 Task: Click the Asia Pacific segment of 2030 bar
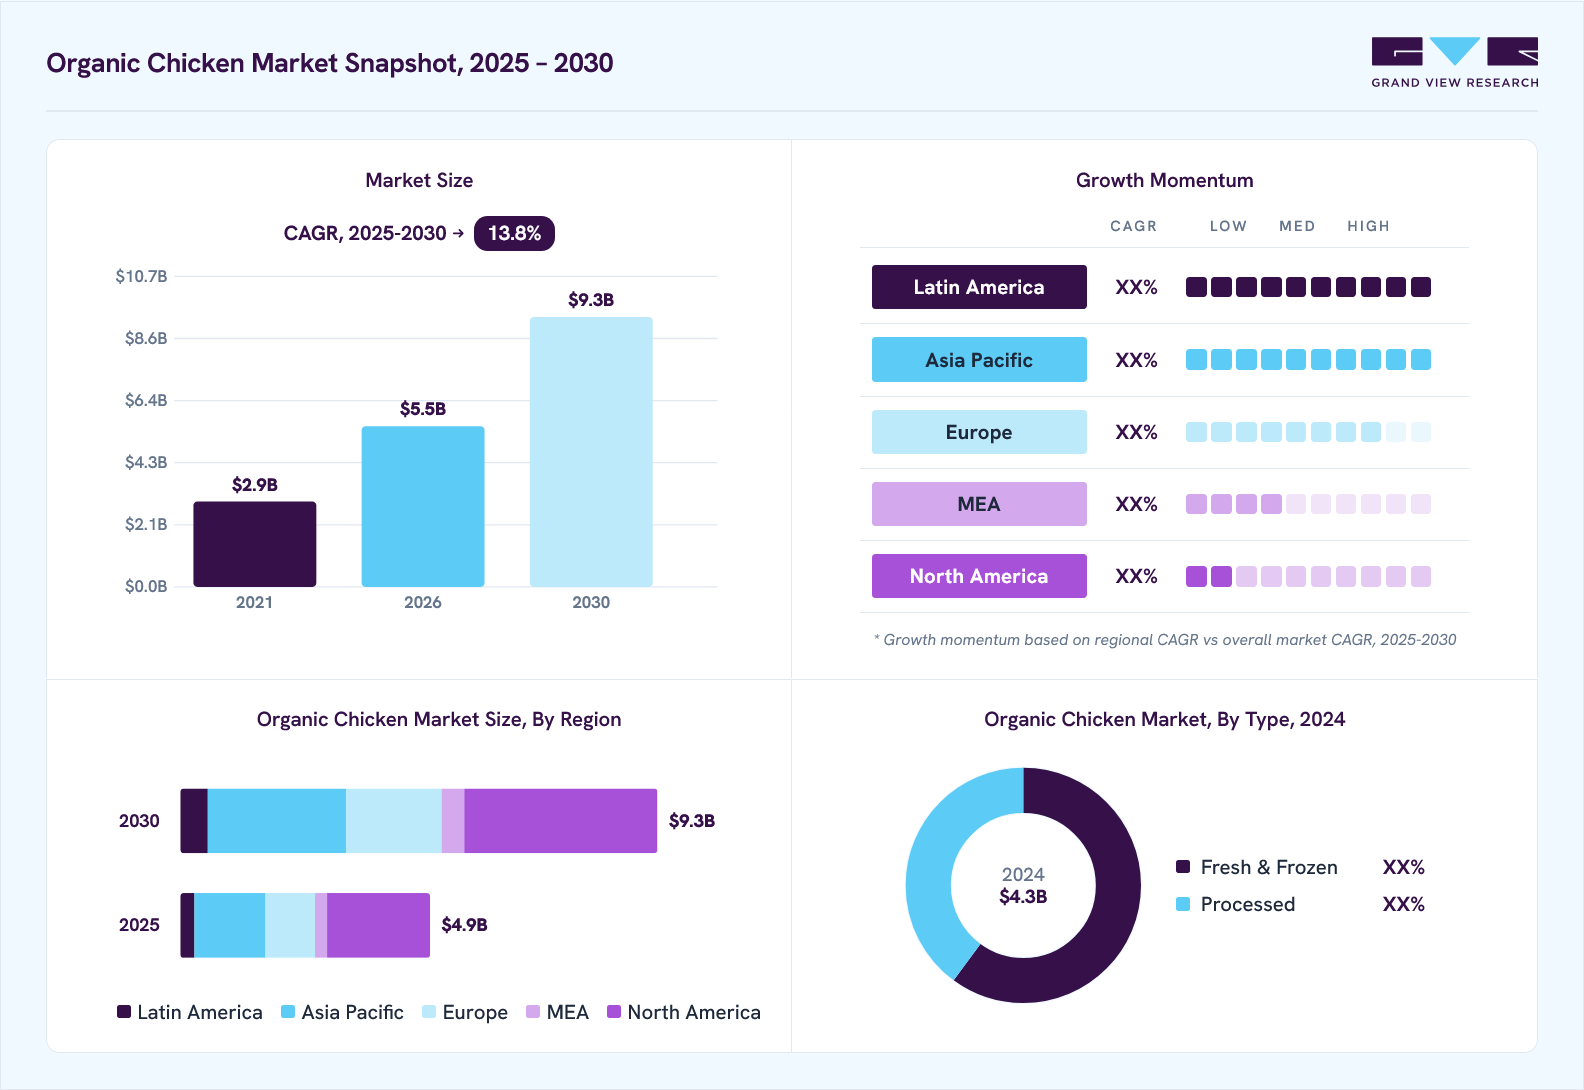click(277, 821)
